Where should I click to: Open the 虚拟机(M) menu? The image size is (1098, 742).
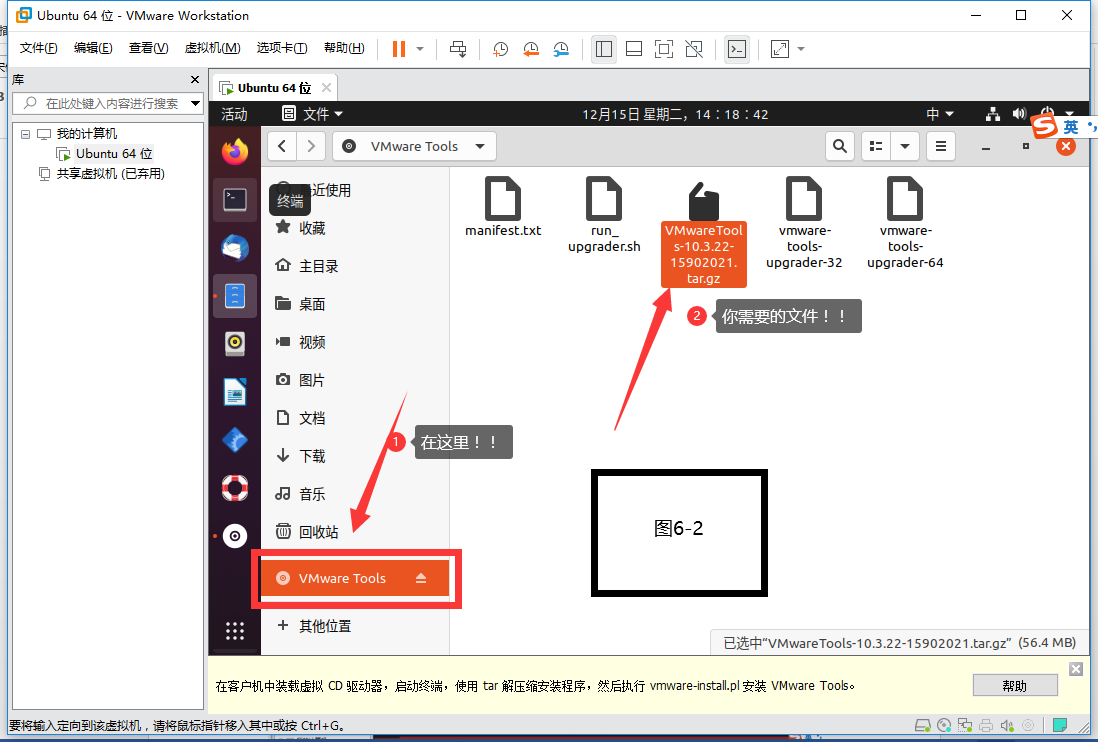coord(212,48)
